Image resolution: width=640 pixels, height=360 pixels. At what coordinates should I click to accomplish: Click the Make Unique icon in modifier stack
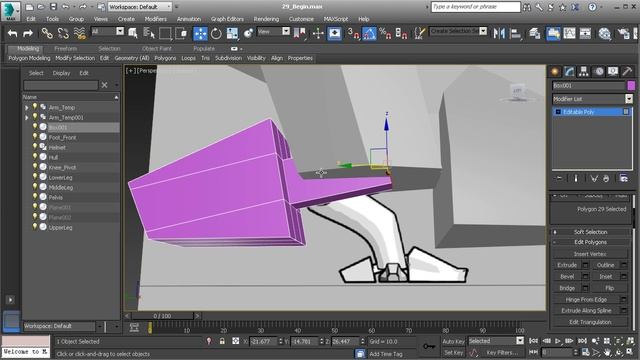coord(594,178)
